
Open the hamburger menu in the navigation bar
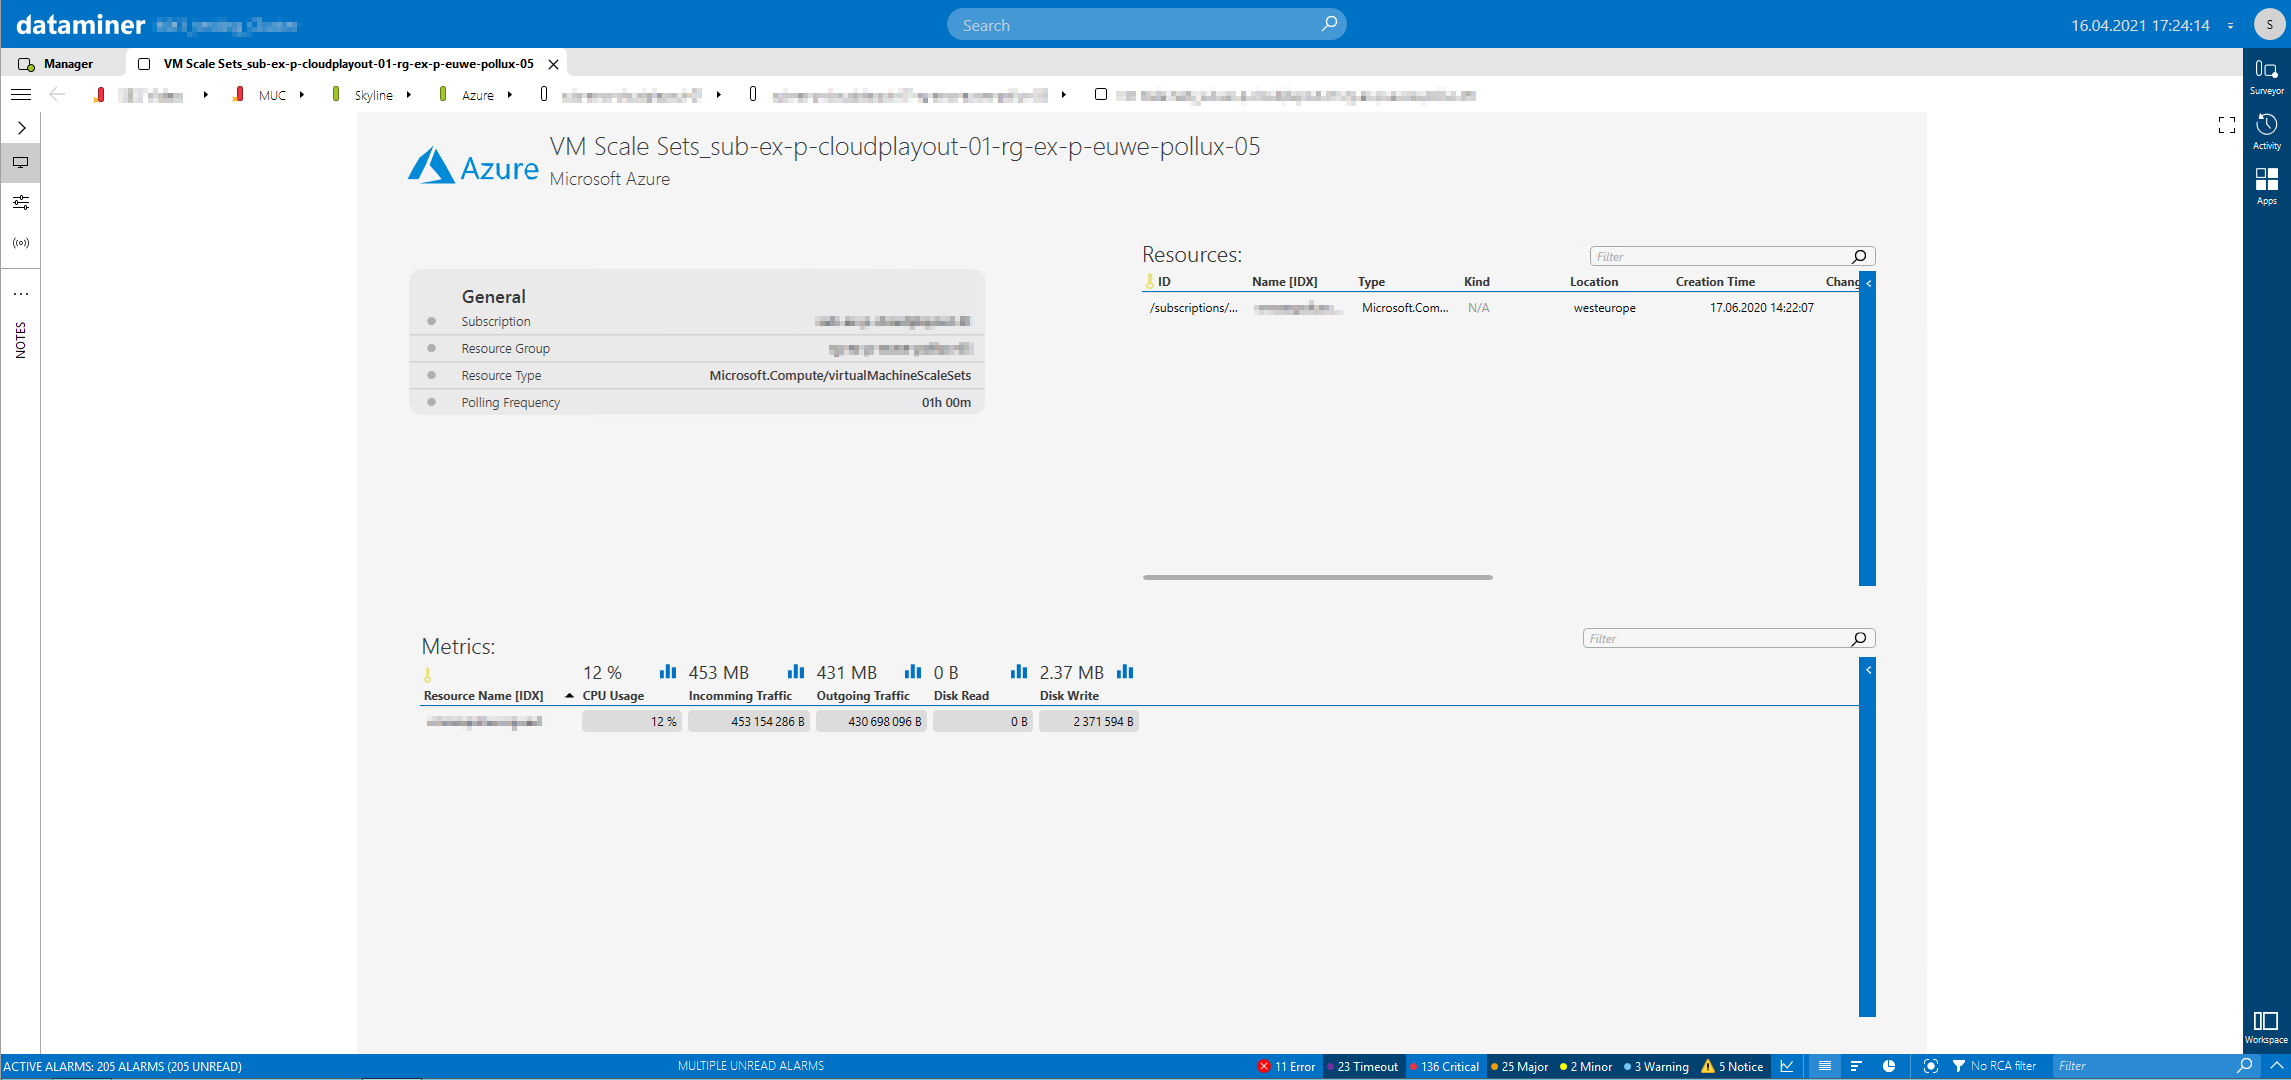pos(21,95)
